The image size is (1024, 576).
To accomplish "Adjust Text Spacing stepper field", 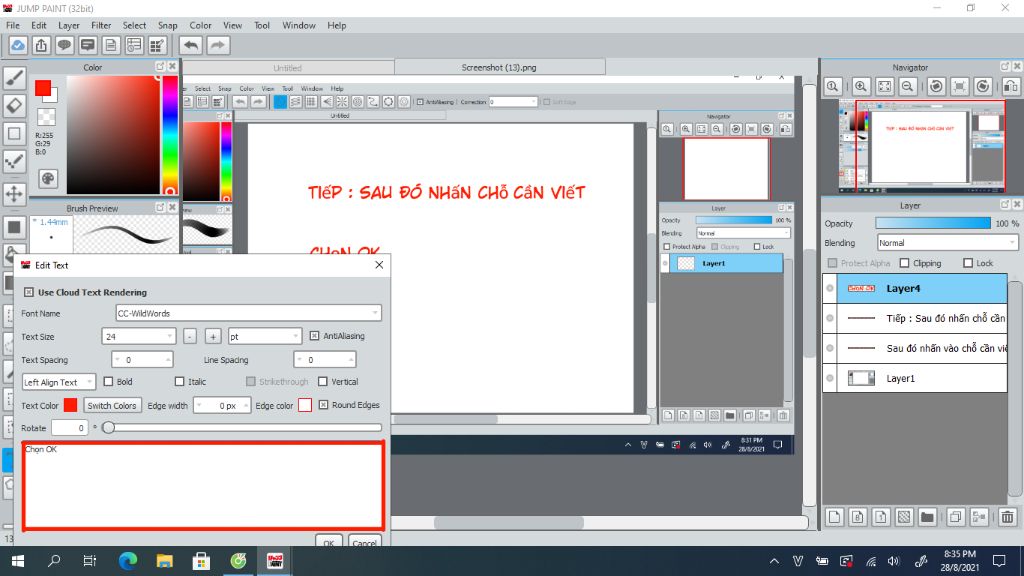I will [x=142, y=360].
